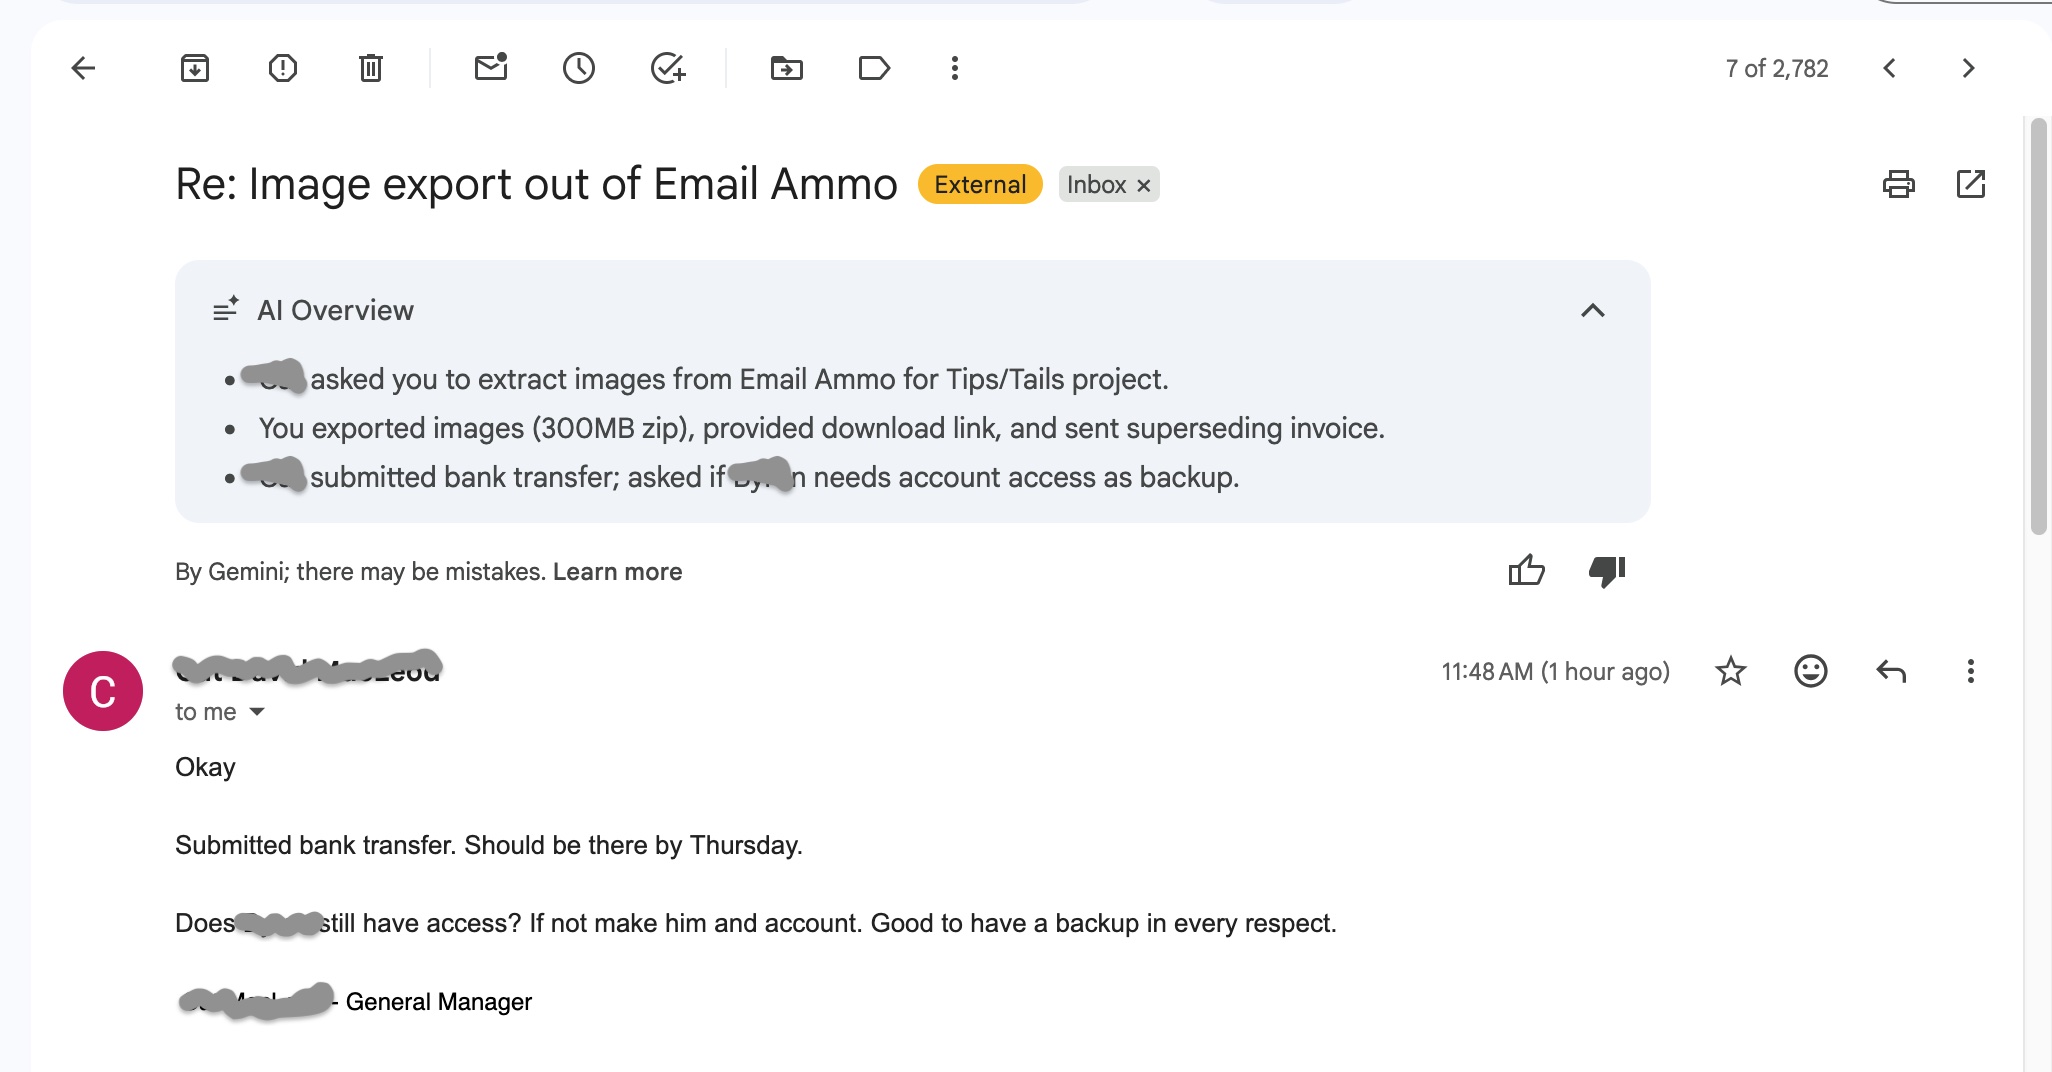Mark the email as unread
2052x1072 pixels.
click(x=491, y=68)
